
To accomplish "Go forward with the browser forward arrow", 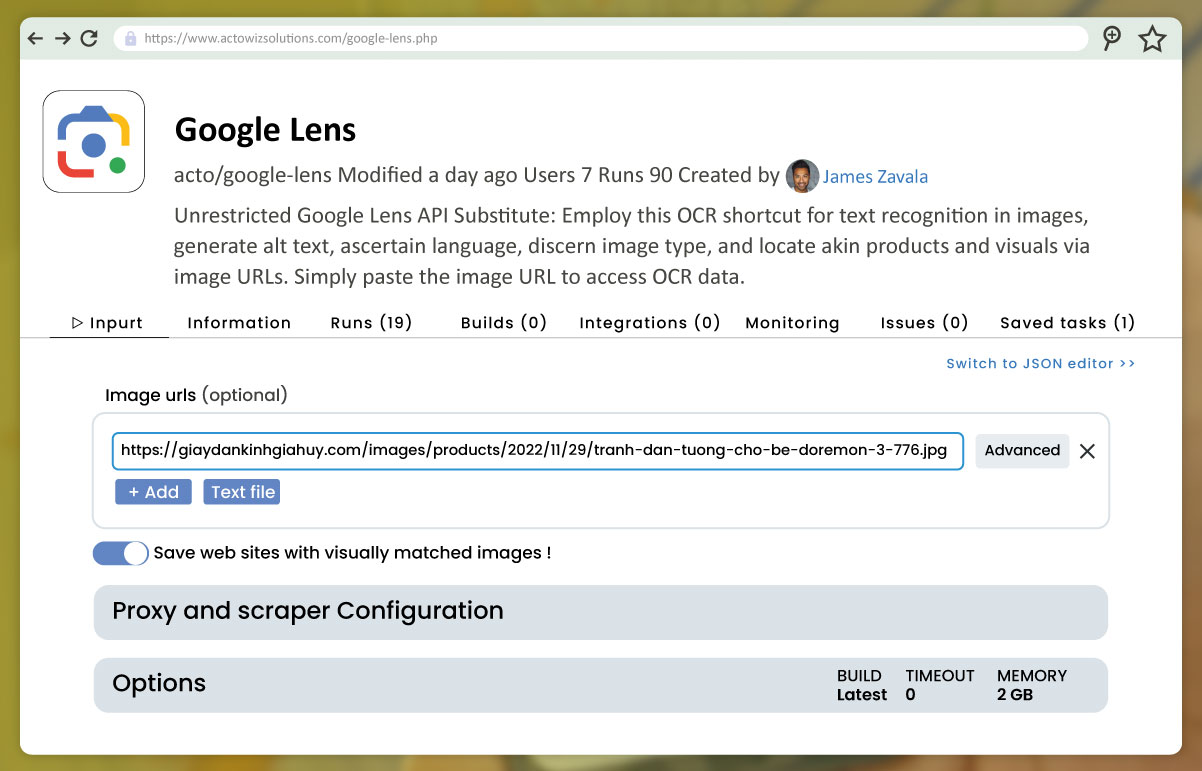I will coord(62,38).
